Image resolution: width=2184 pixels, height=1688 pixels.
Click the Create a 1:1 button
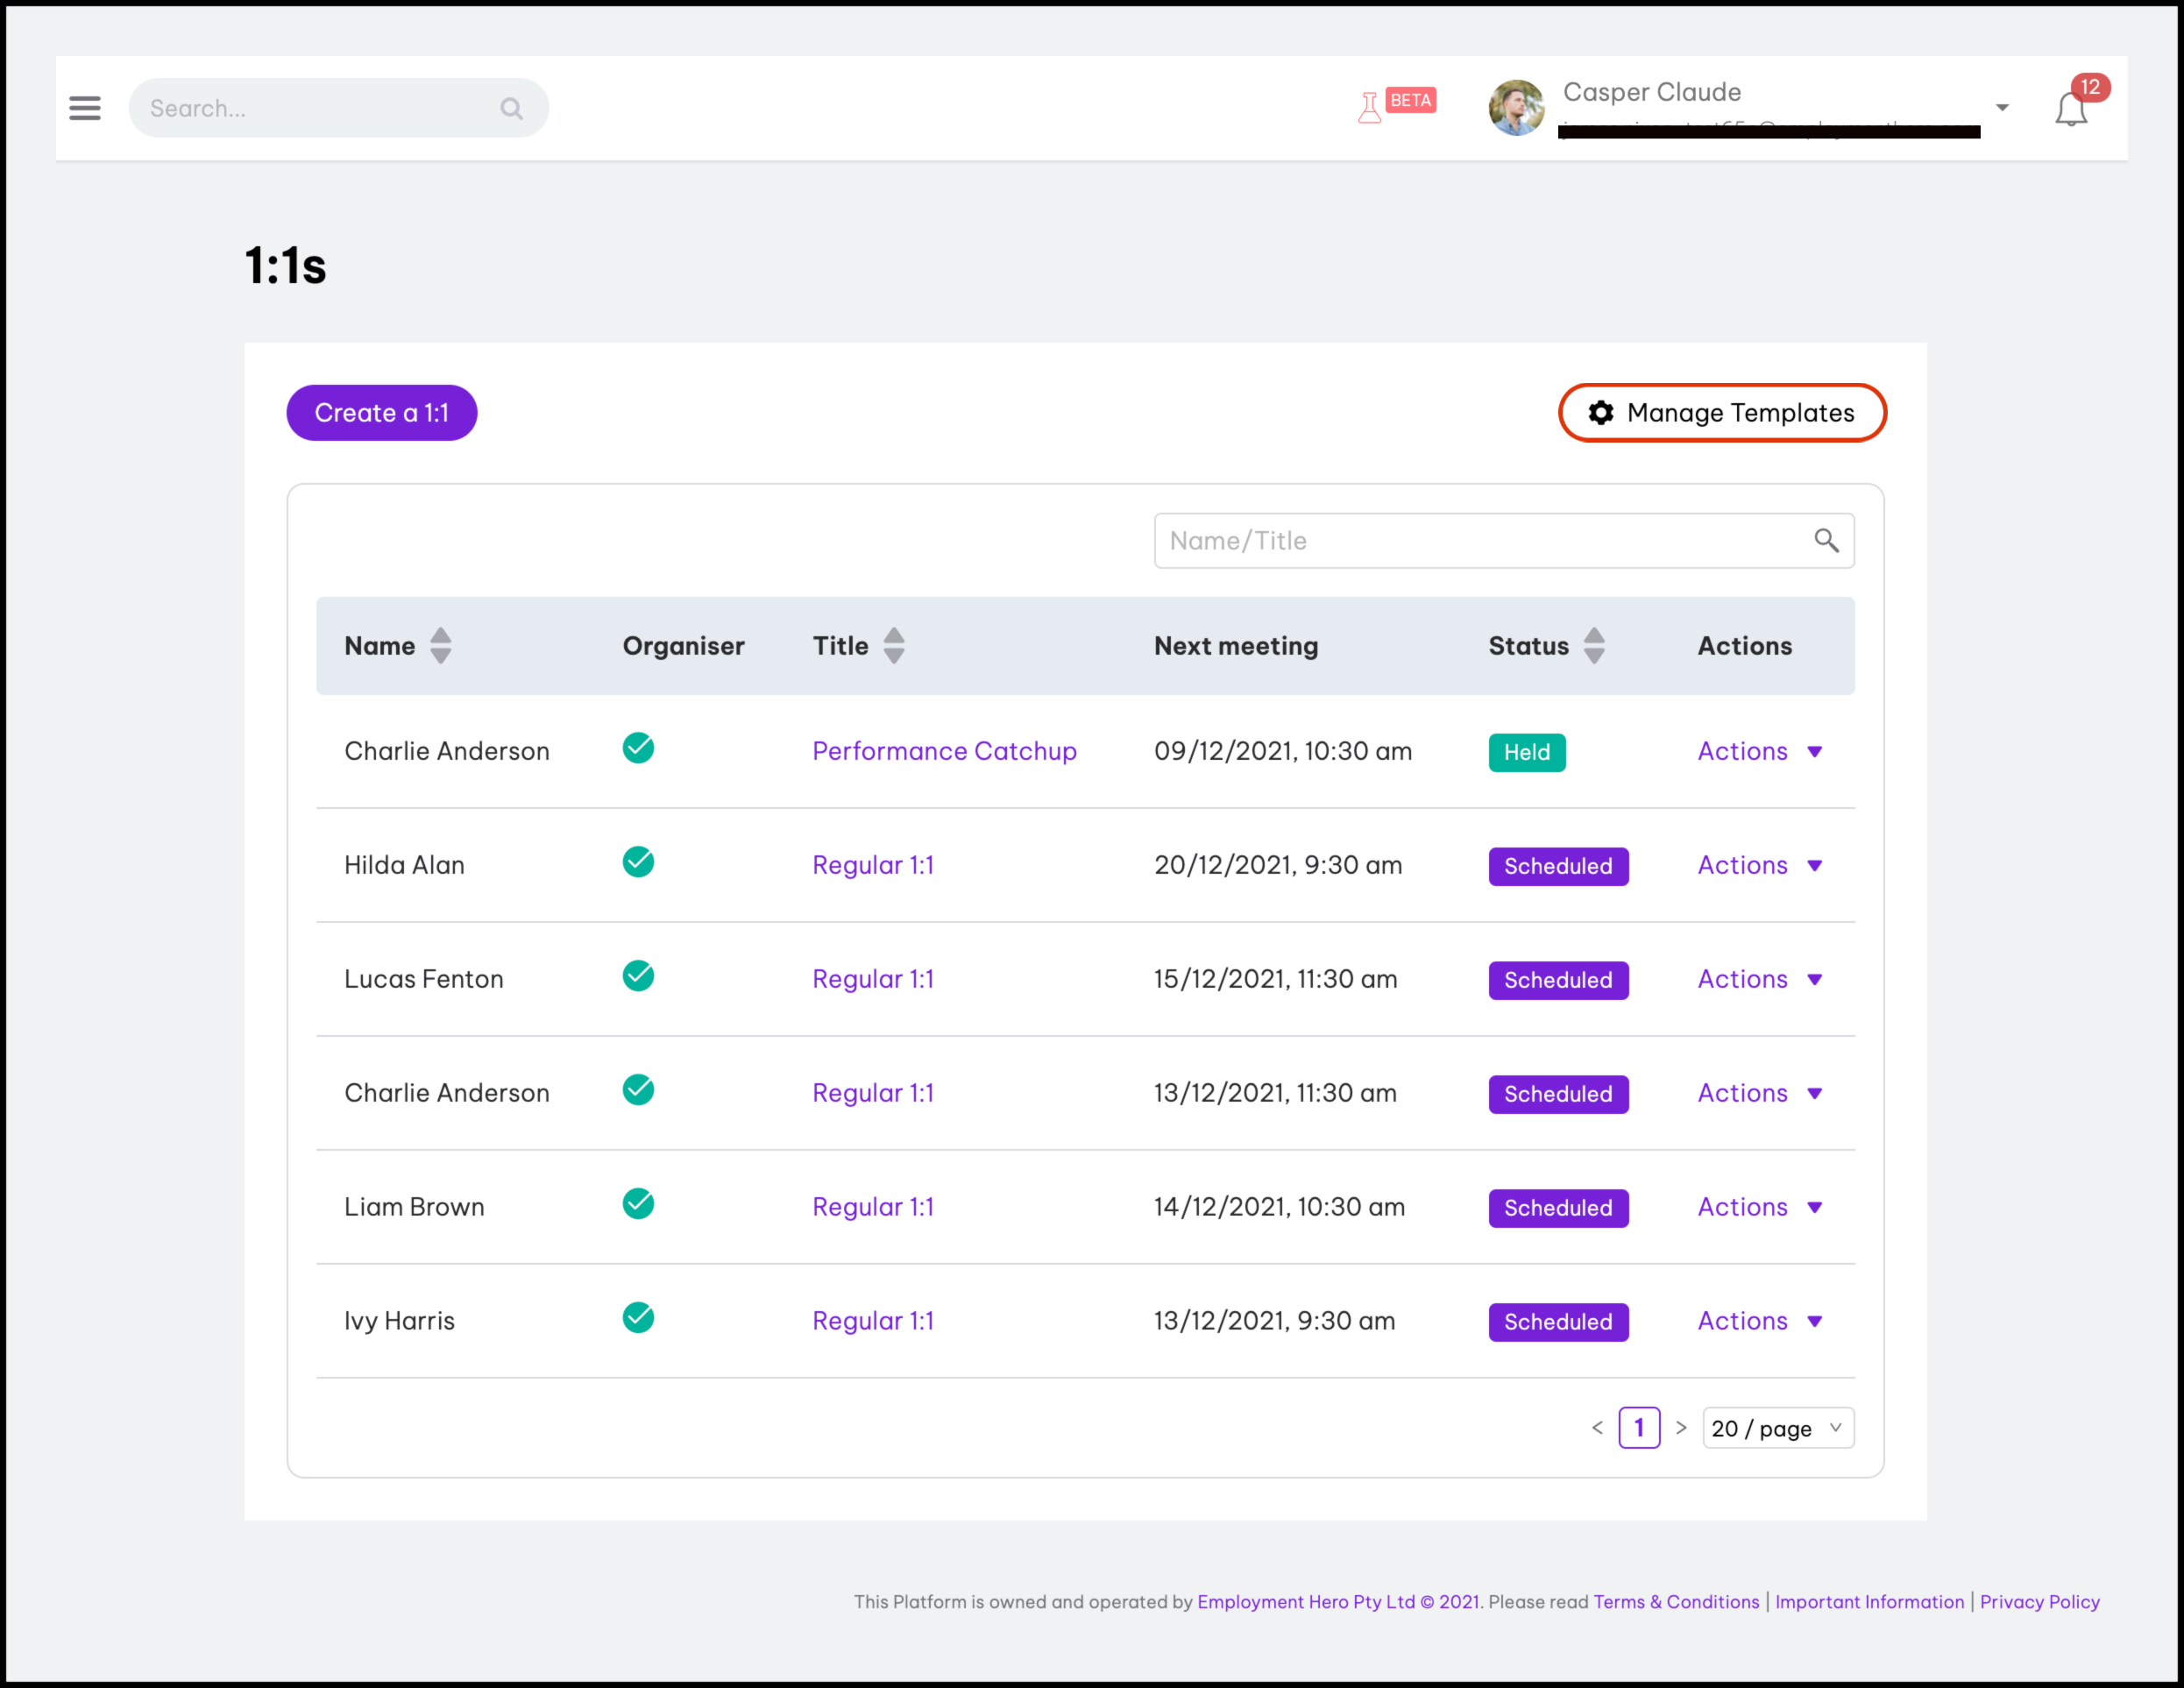381,413
